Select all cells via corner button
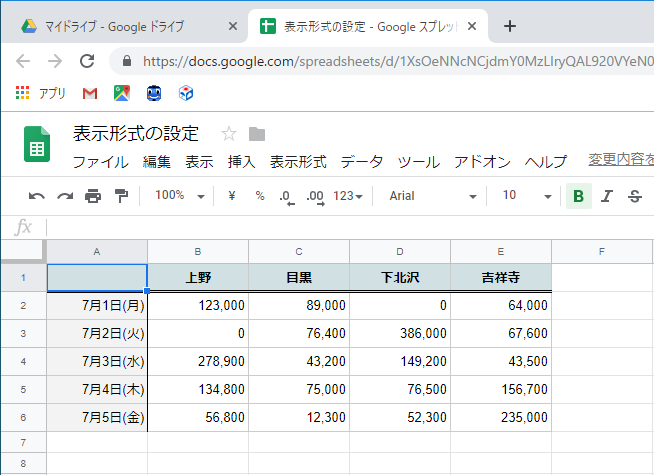 tap(23, 251)
